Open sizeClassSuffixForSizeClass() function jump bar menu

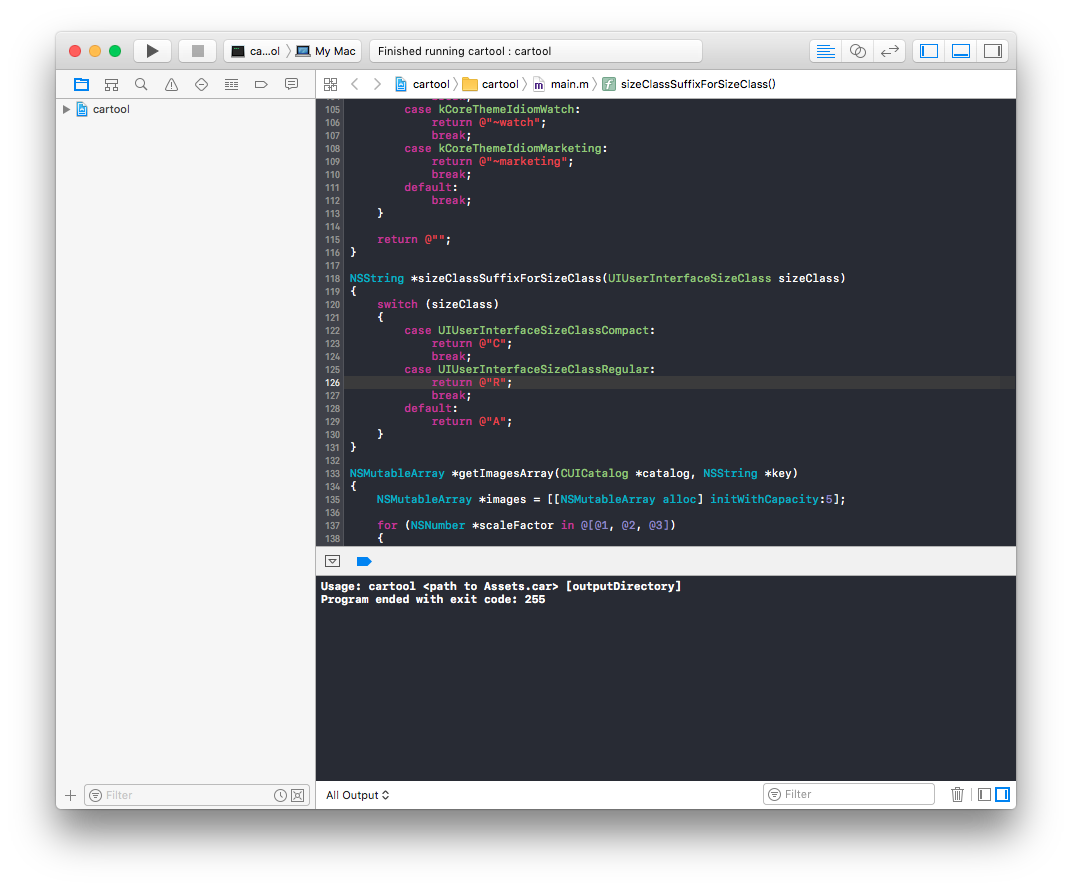click(x=689, y=85)
